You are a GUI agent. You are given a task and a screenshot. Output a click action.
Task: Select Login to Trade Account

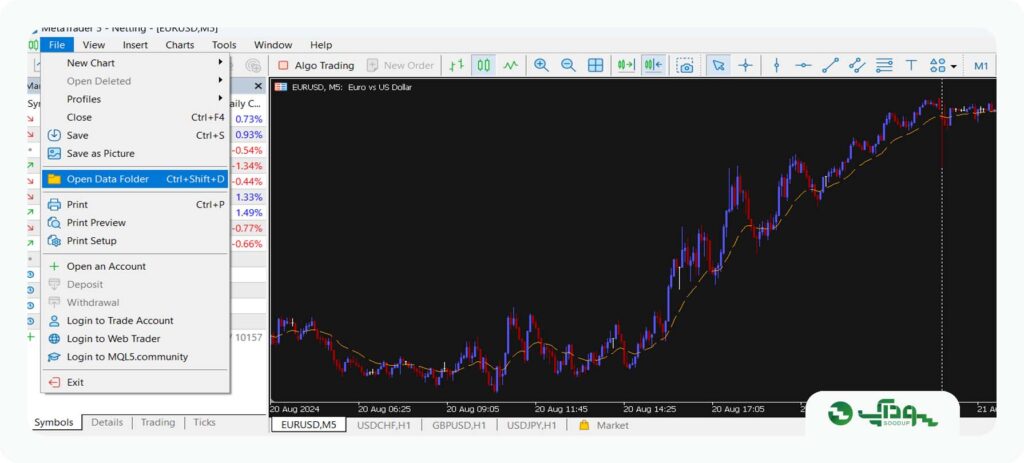pyautogui.click(x=135, y=321)
